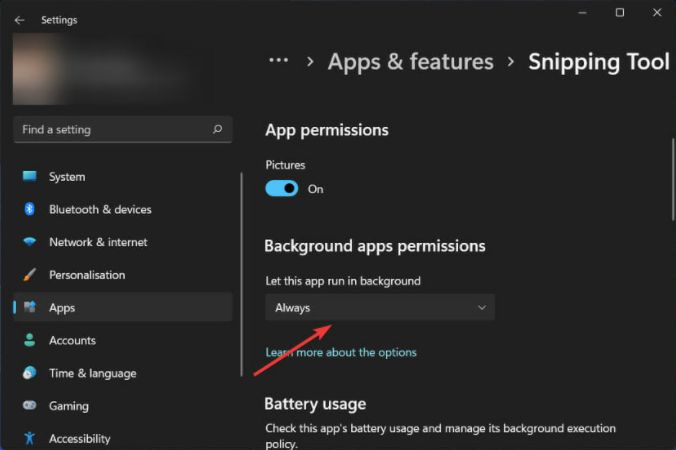The height and width of the screenshot is (450, 676).
Task: Turn off the Pictures permission toggle
Action: coord(282,188)
